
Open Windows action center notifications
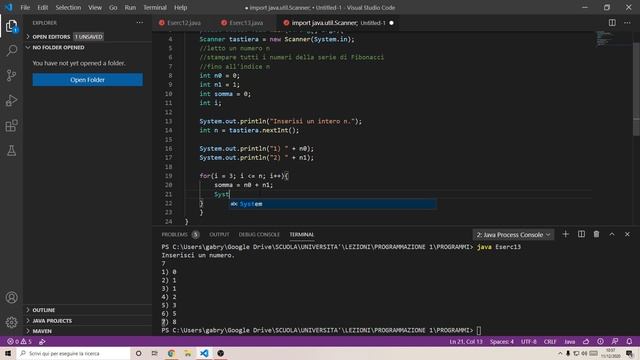[629, 353]
